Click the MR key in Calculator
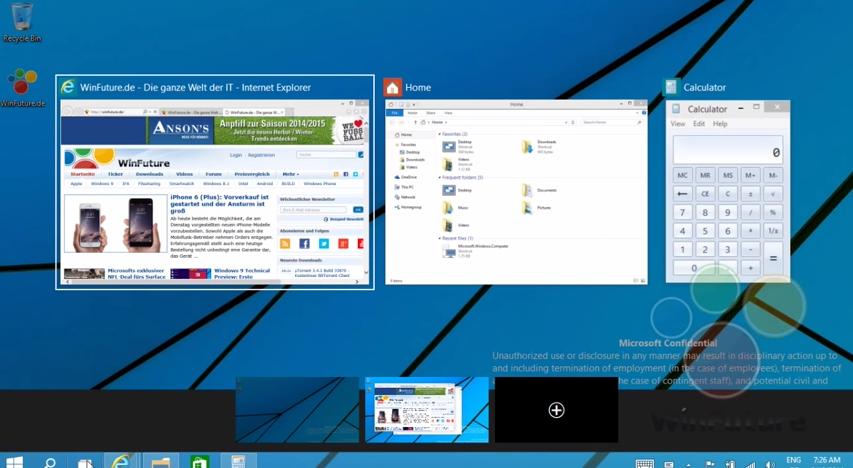 click(x=705, y=175)
